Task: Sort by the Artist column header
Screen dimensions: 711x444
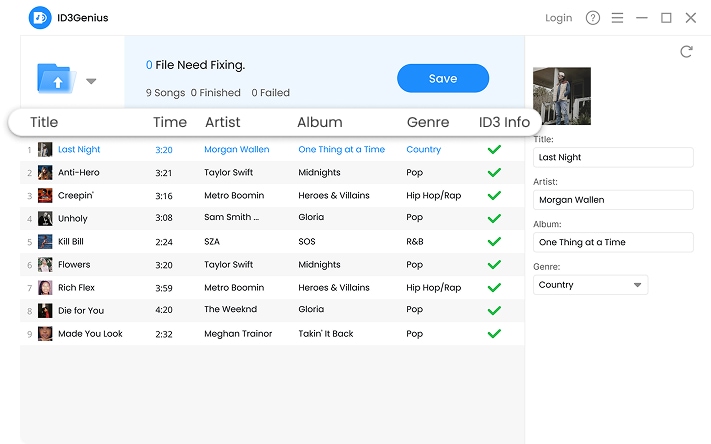Action: click(x=222, y=122)
